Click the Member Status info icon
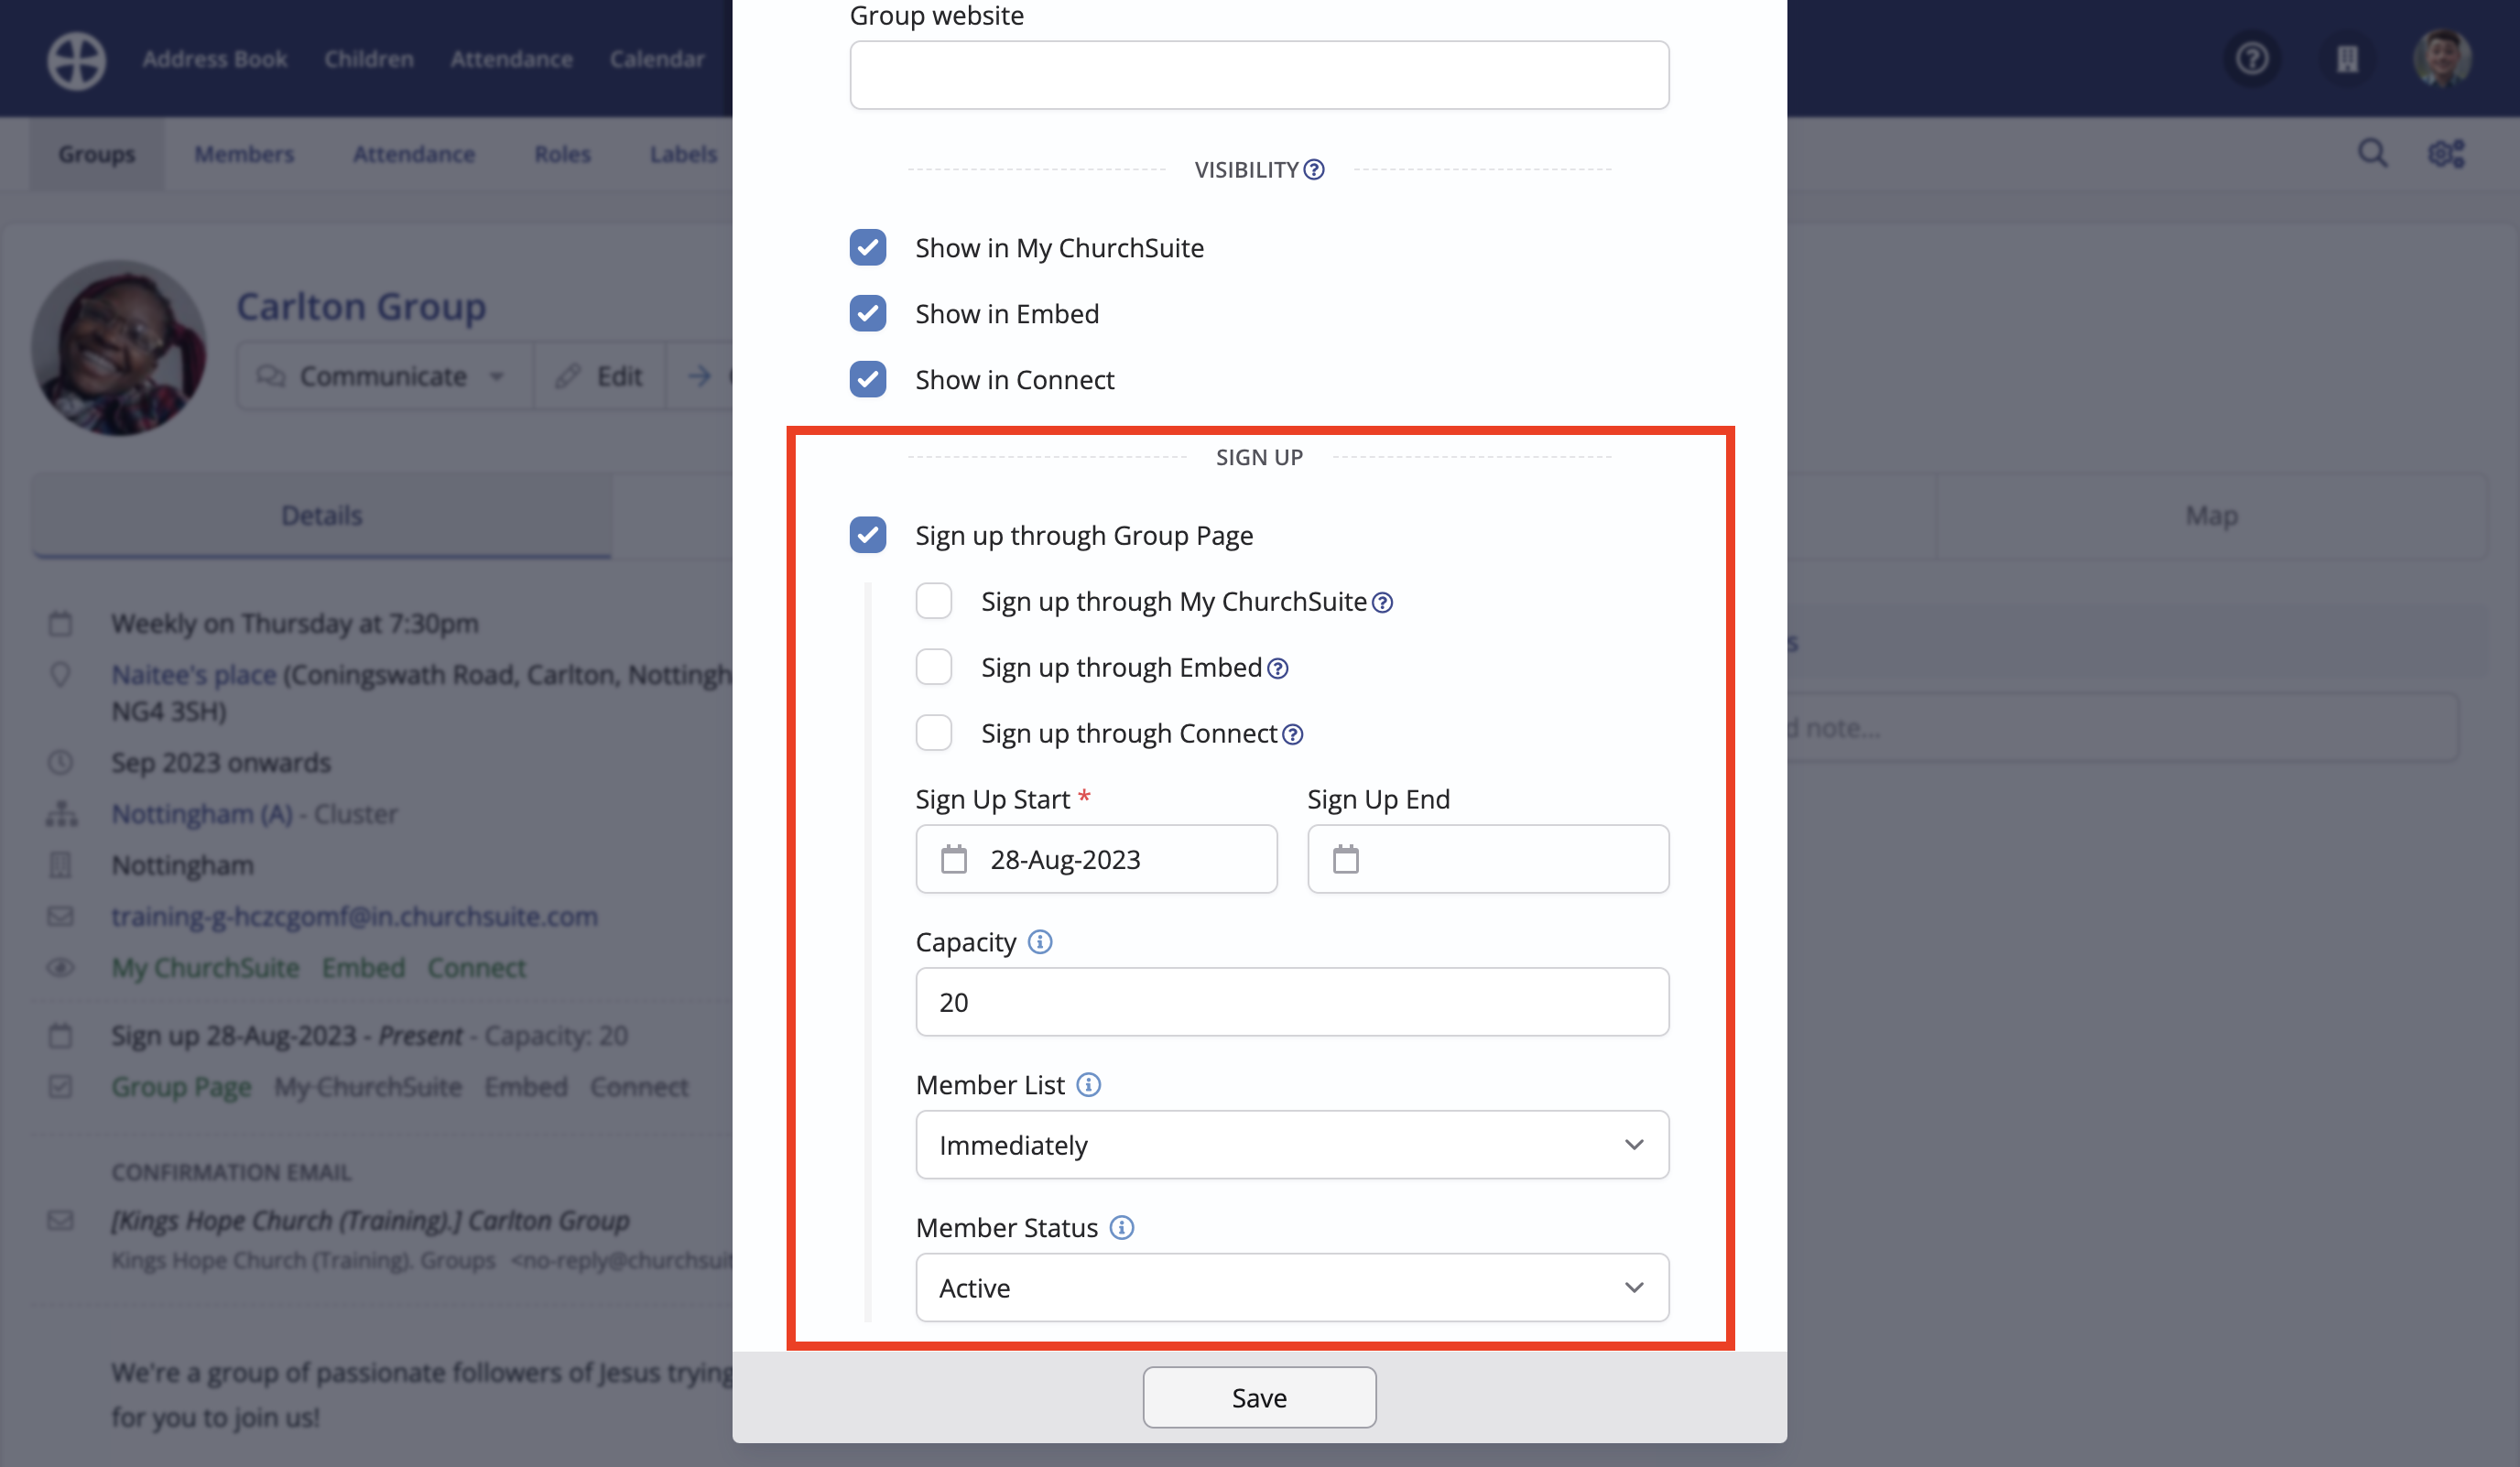The width and height of the screenshot is (2520, 1467). [x=1121, y=1228]
